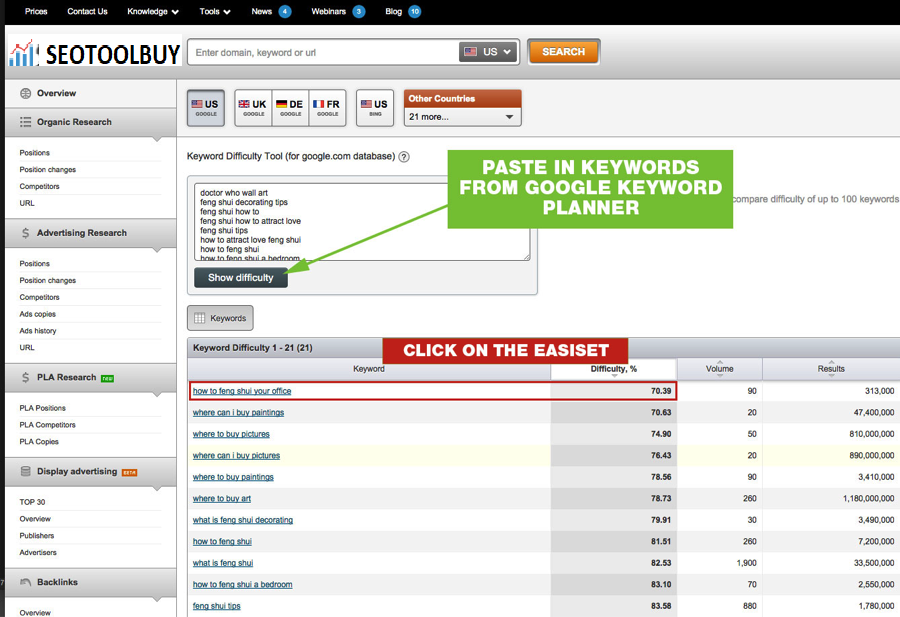Open Advertisers under Display advertising
The image size is (900, 617).
point(38,552)
